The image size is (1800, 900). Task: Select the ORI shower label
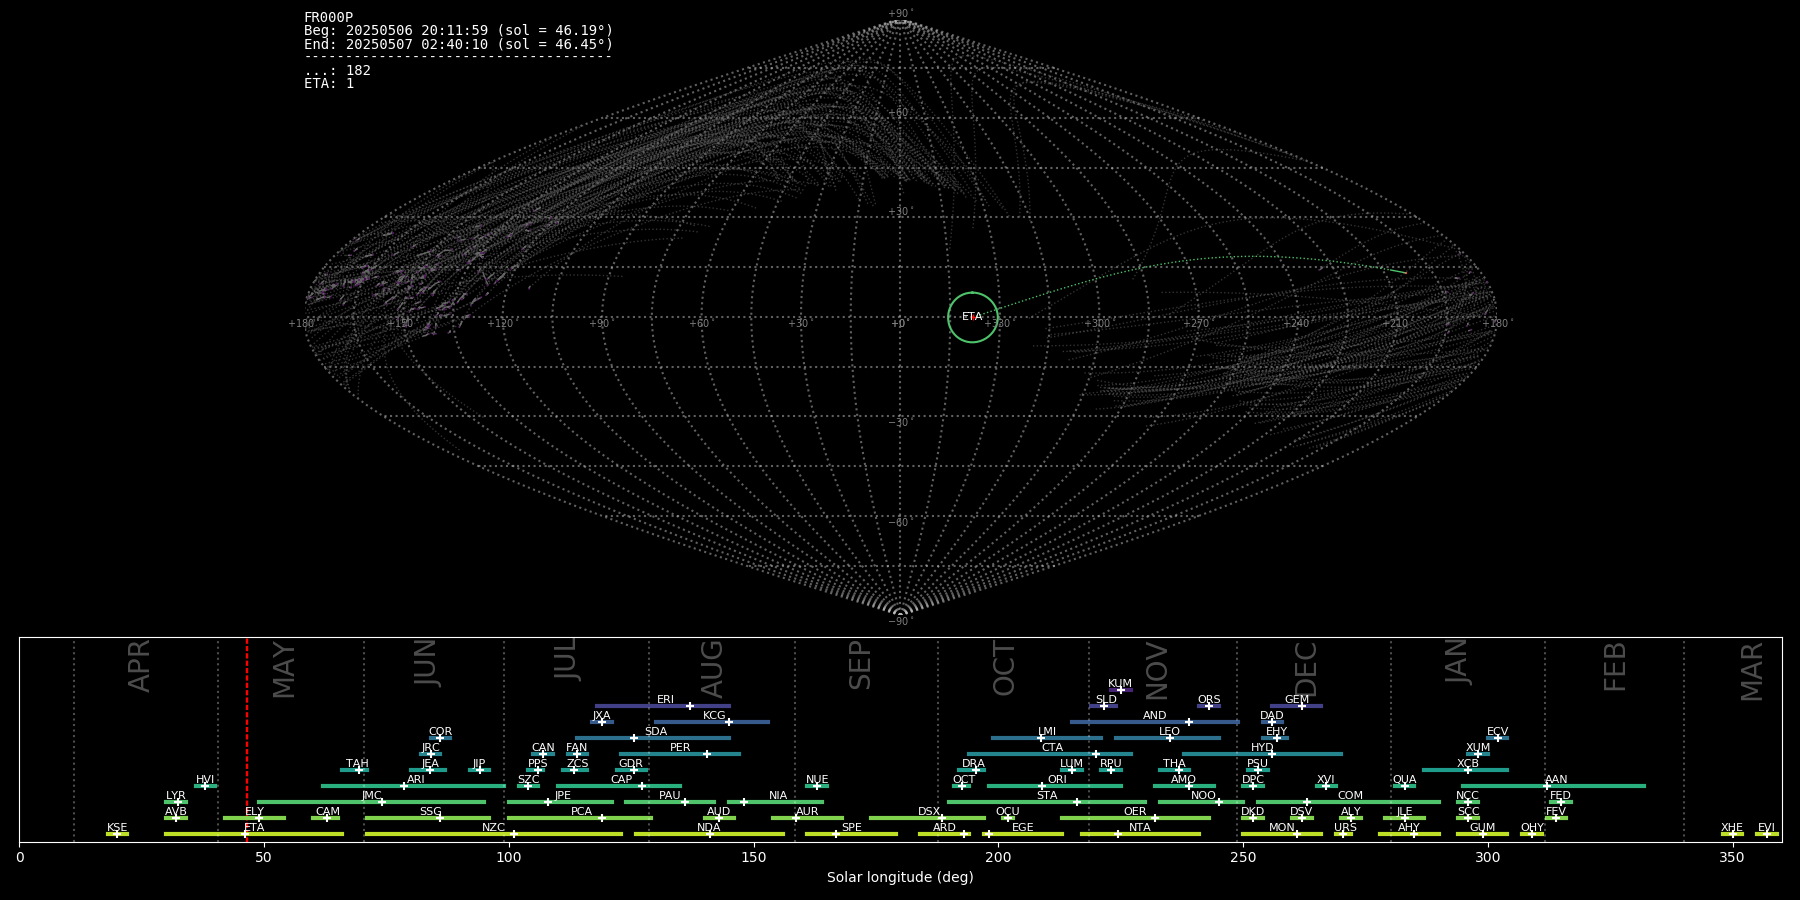(1057, 780)
